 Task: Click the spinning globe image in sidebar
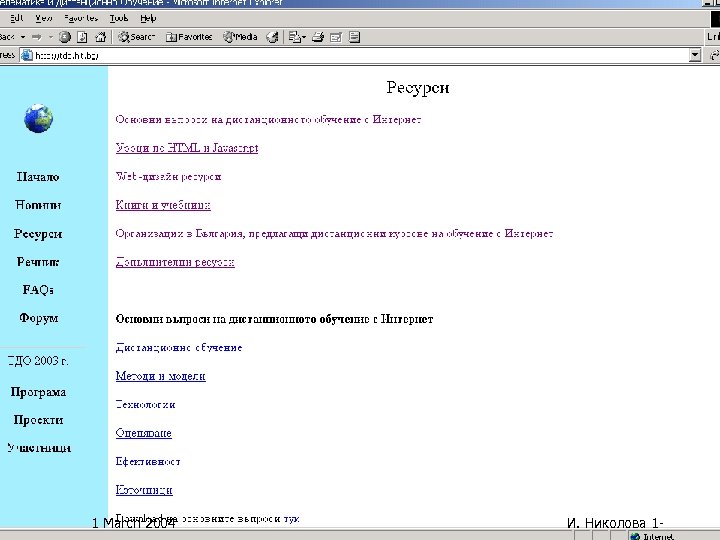pyautogui.click(x=39, y=118)
